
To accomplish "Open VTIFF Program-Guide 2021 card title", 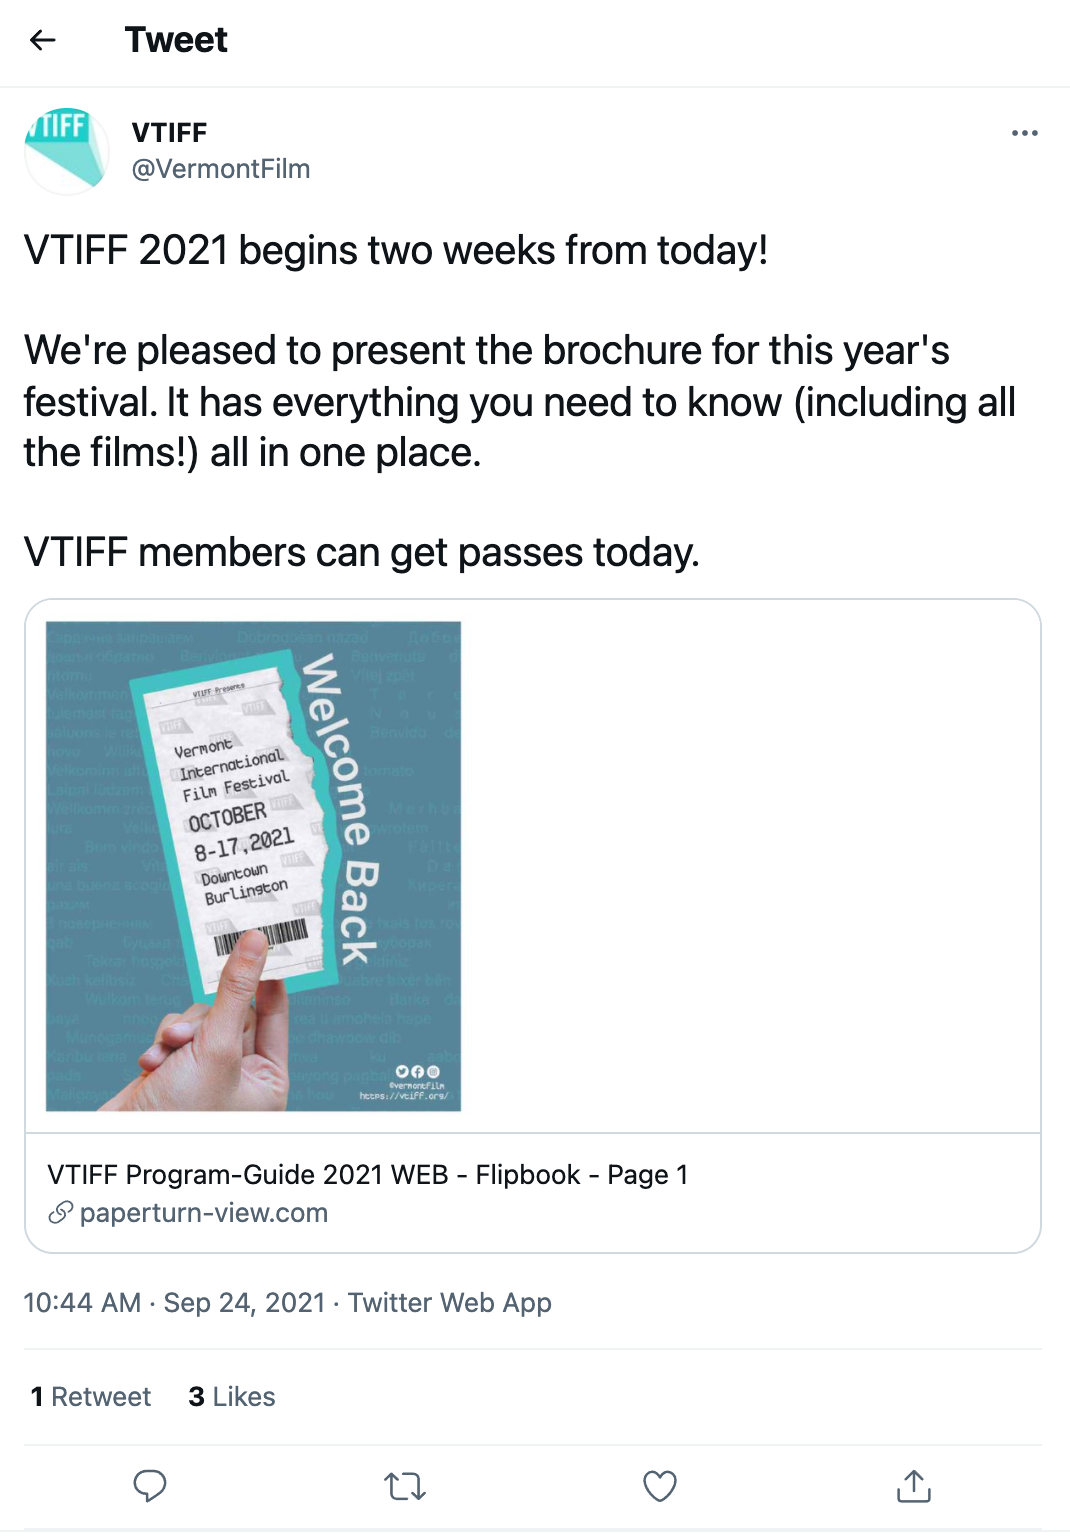I will [368, 1174].
